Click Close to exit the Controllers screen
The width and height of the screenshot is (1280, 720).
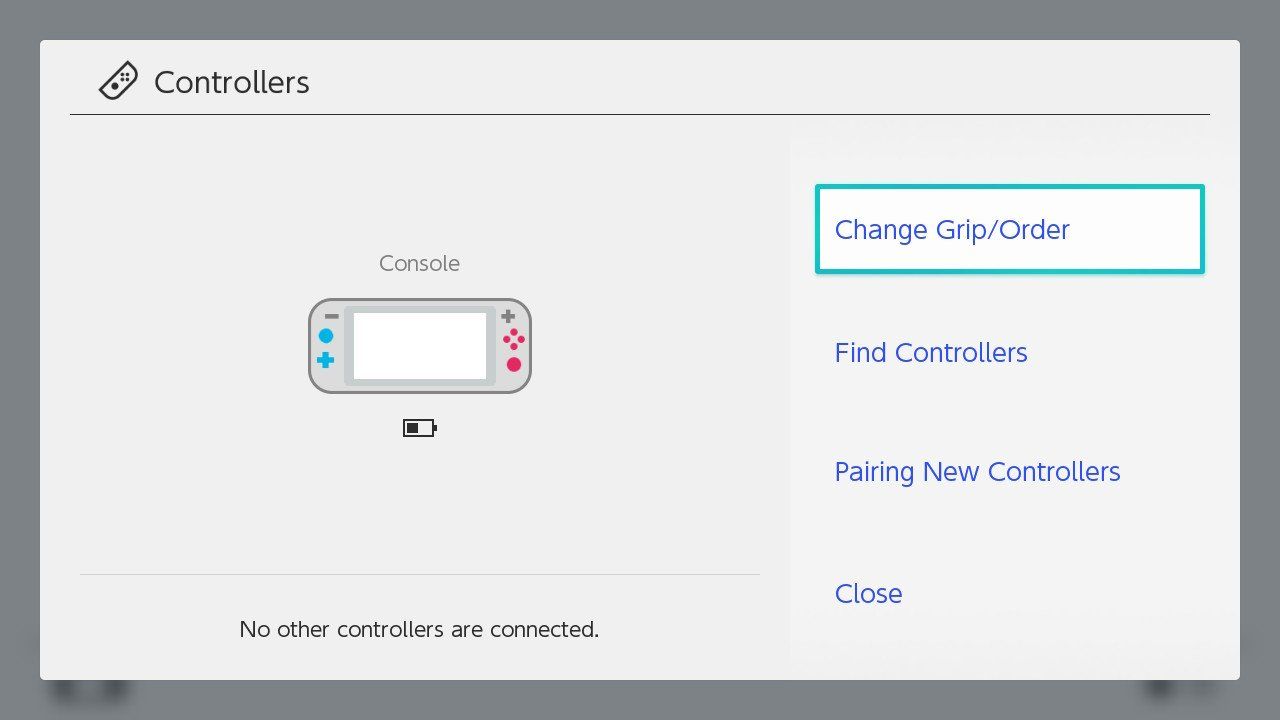click(868, 593)
